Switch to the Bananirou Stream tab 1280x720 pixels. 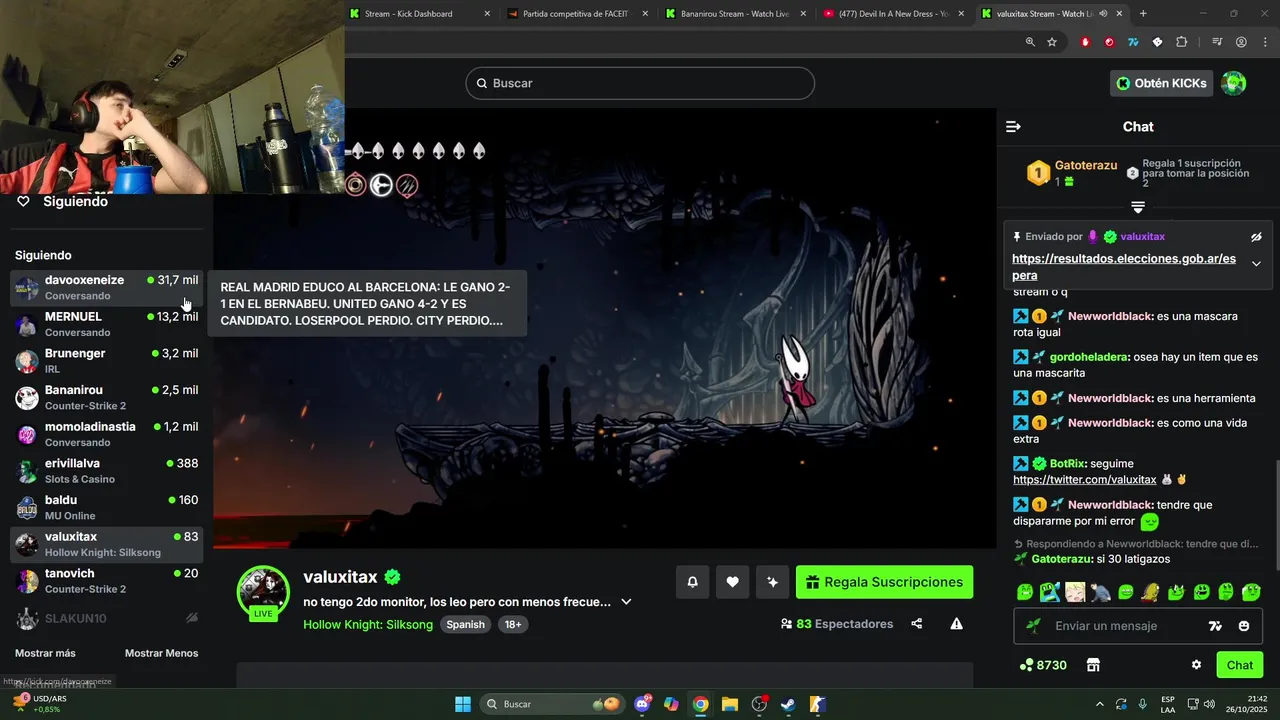[736, 14]
